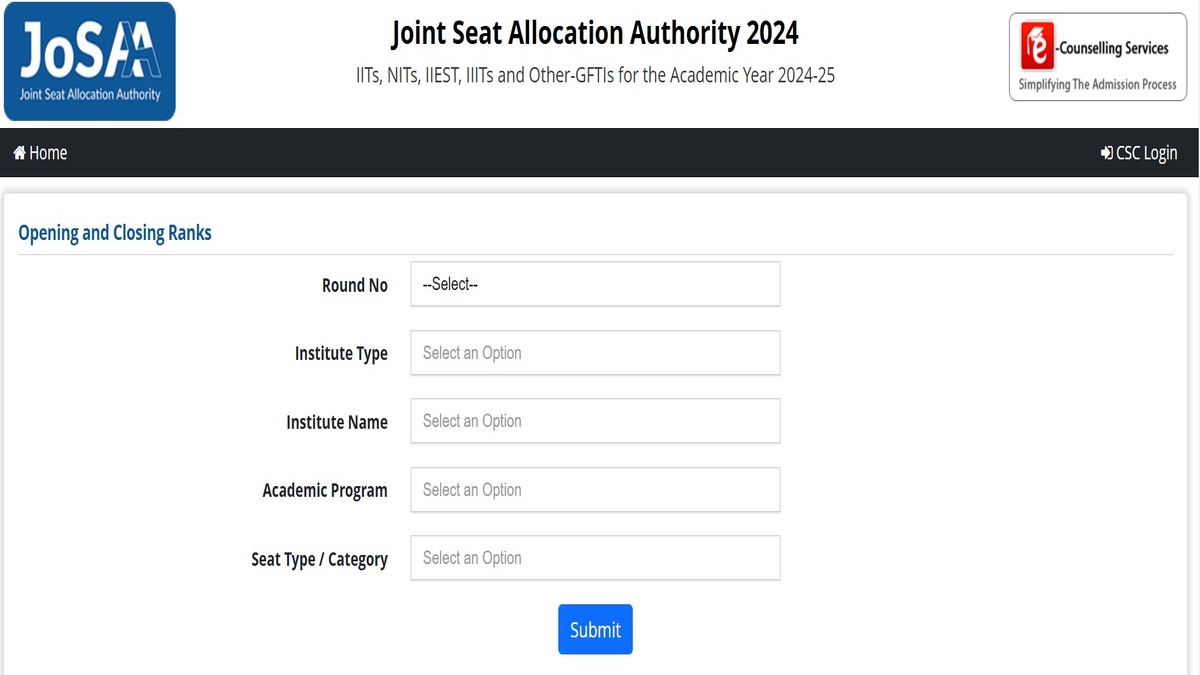
Task: Open the Seat Type / Category selector
Action: (x=595, y=558)
